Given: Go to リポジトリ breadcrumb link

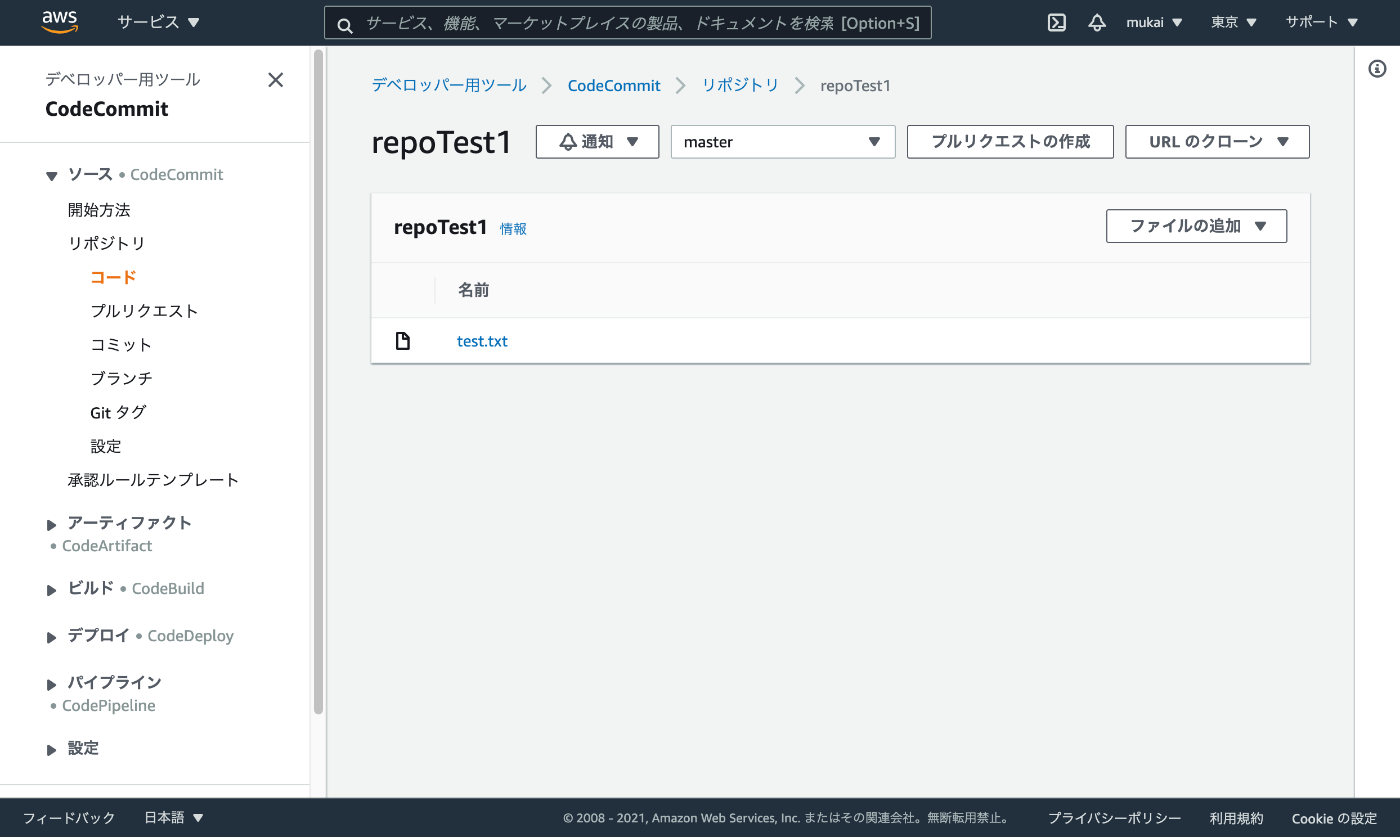Looking at the screenshot, I should click(x=740, y=85).
